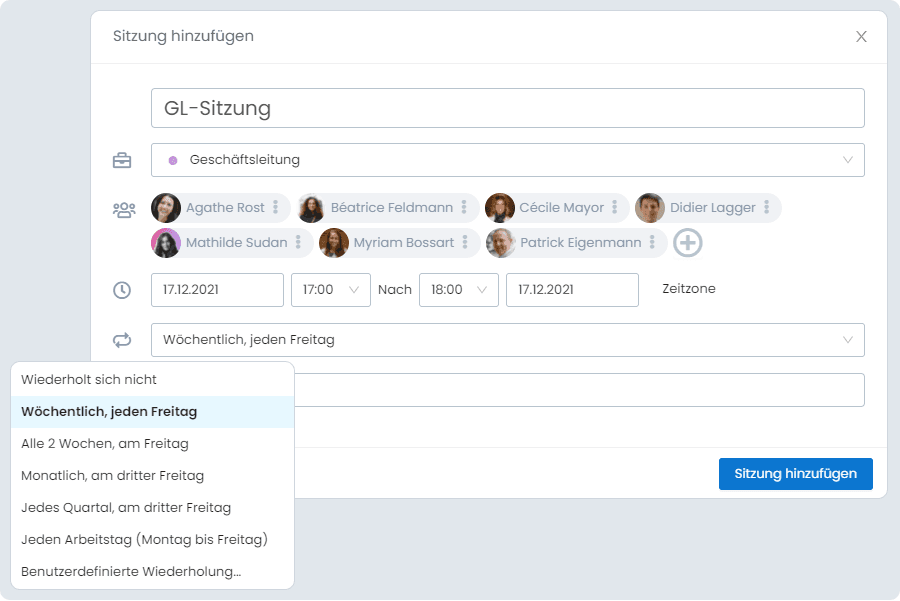Open the 18:00 end time dropdown
Viewport: 900px width, 601px height.
[x=459, y=290]
